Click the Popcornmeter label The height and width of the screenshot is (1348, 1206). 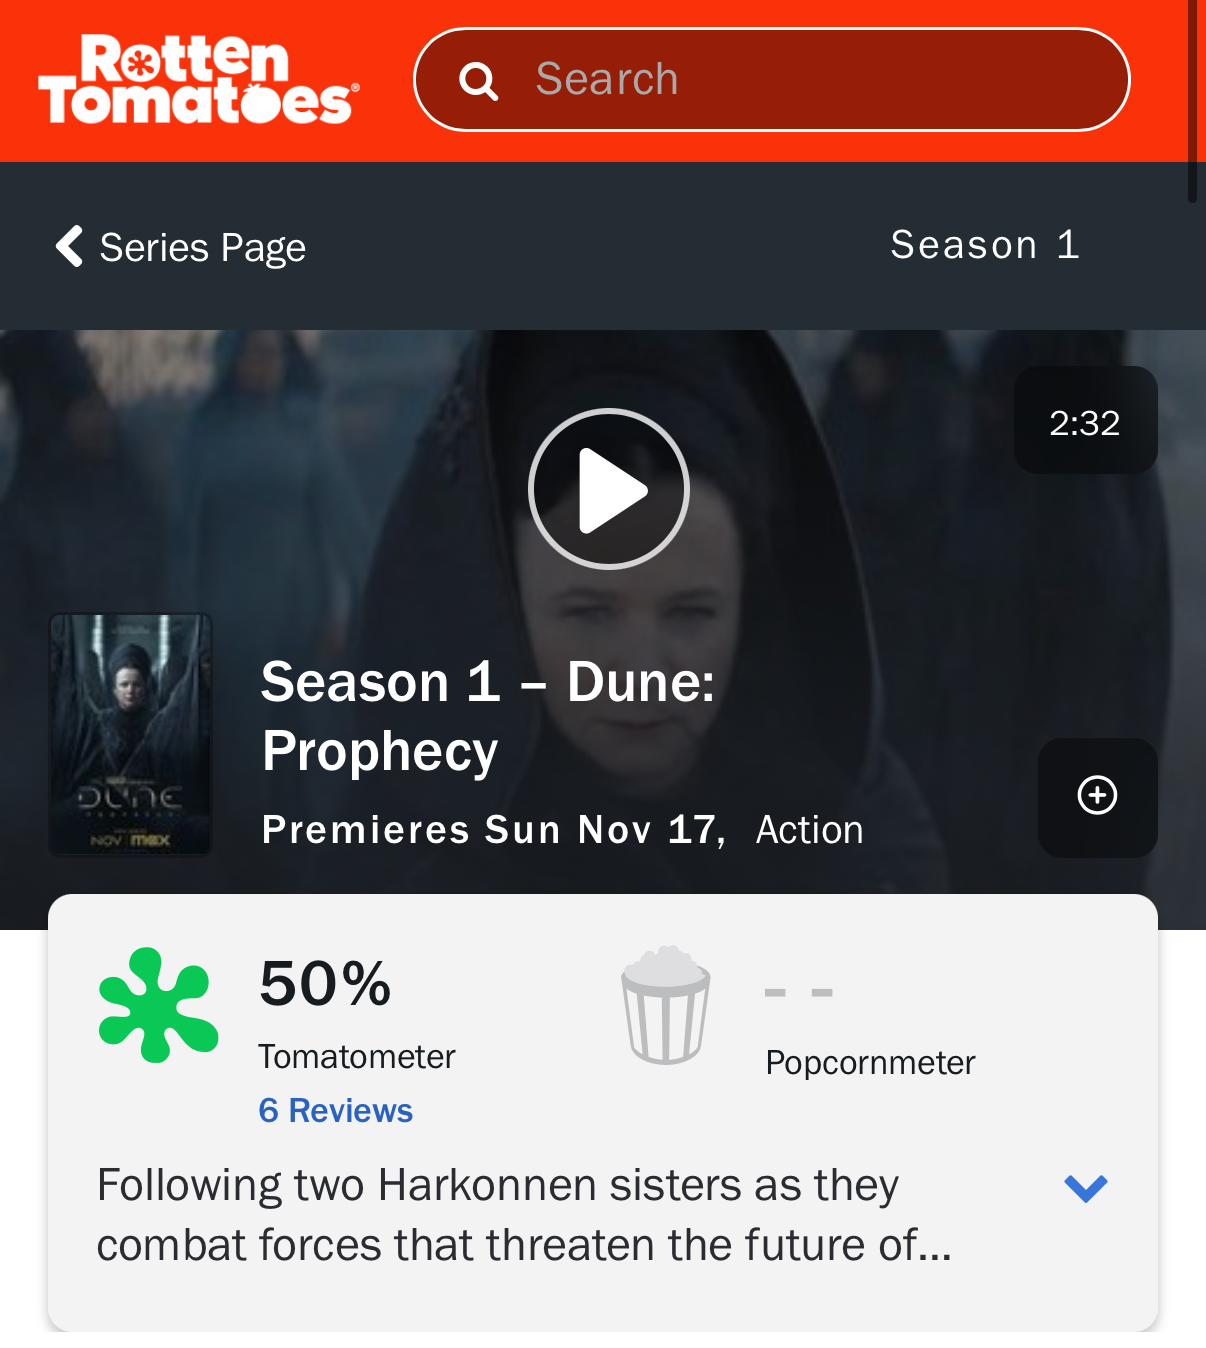[x=870, y=1062]
